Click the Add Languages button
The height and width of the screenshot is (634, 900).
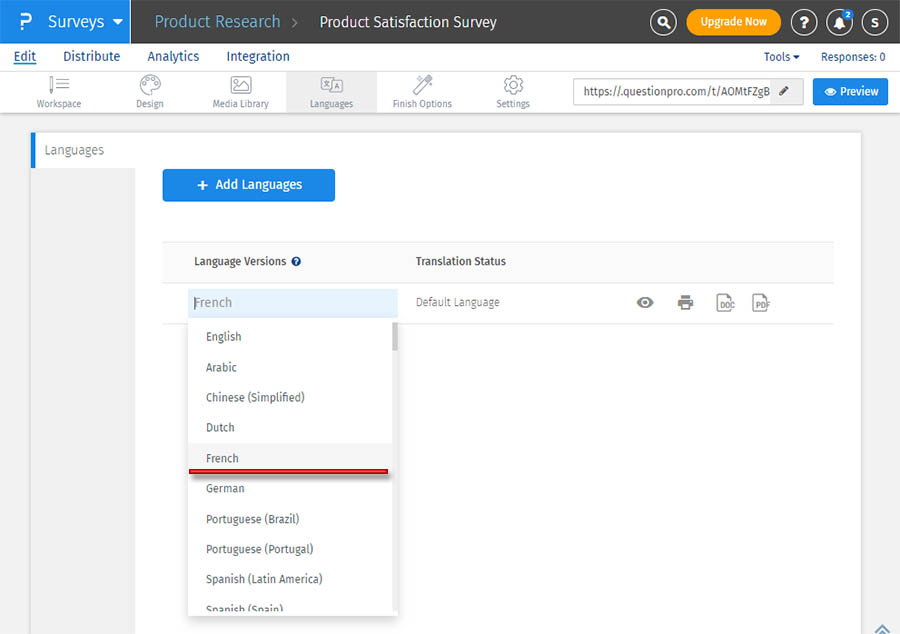tap(249, 185)
